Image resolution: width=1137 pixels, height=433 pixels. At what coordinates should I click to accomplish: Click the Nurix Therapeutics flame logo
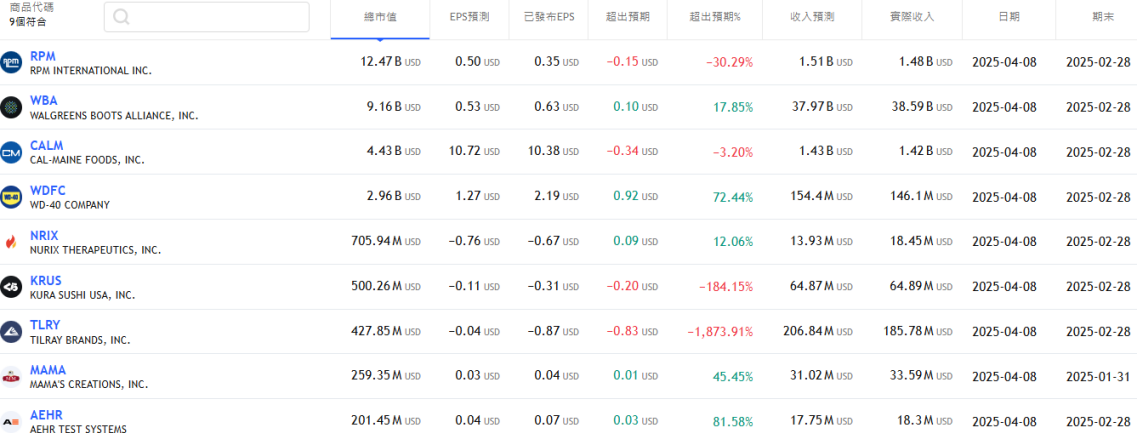click(x=11, y=242)
